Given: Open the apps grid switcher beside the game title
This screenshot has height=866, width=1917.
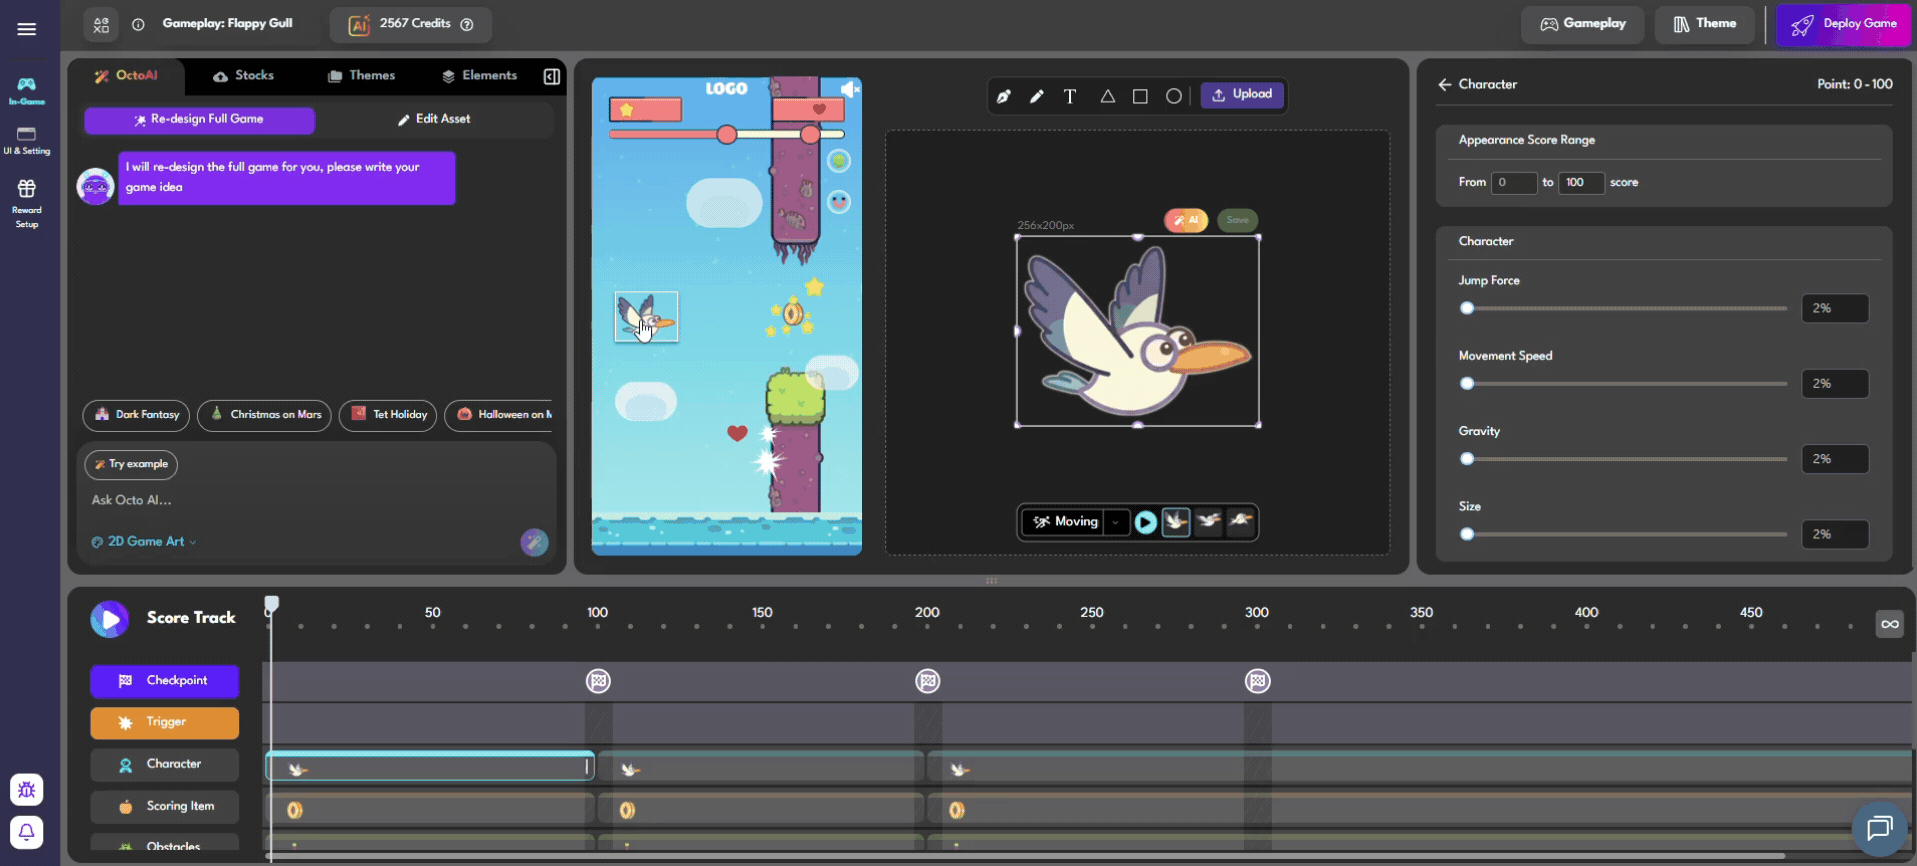Looking at the screenshot, I should [x=101, y=25].
